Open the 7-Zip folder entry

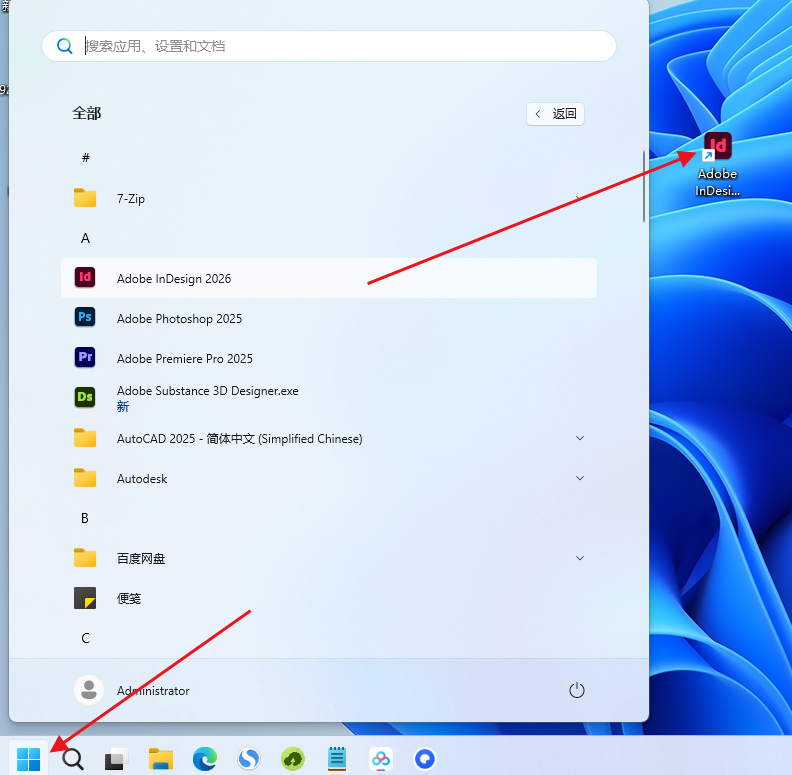[329, 198]
